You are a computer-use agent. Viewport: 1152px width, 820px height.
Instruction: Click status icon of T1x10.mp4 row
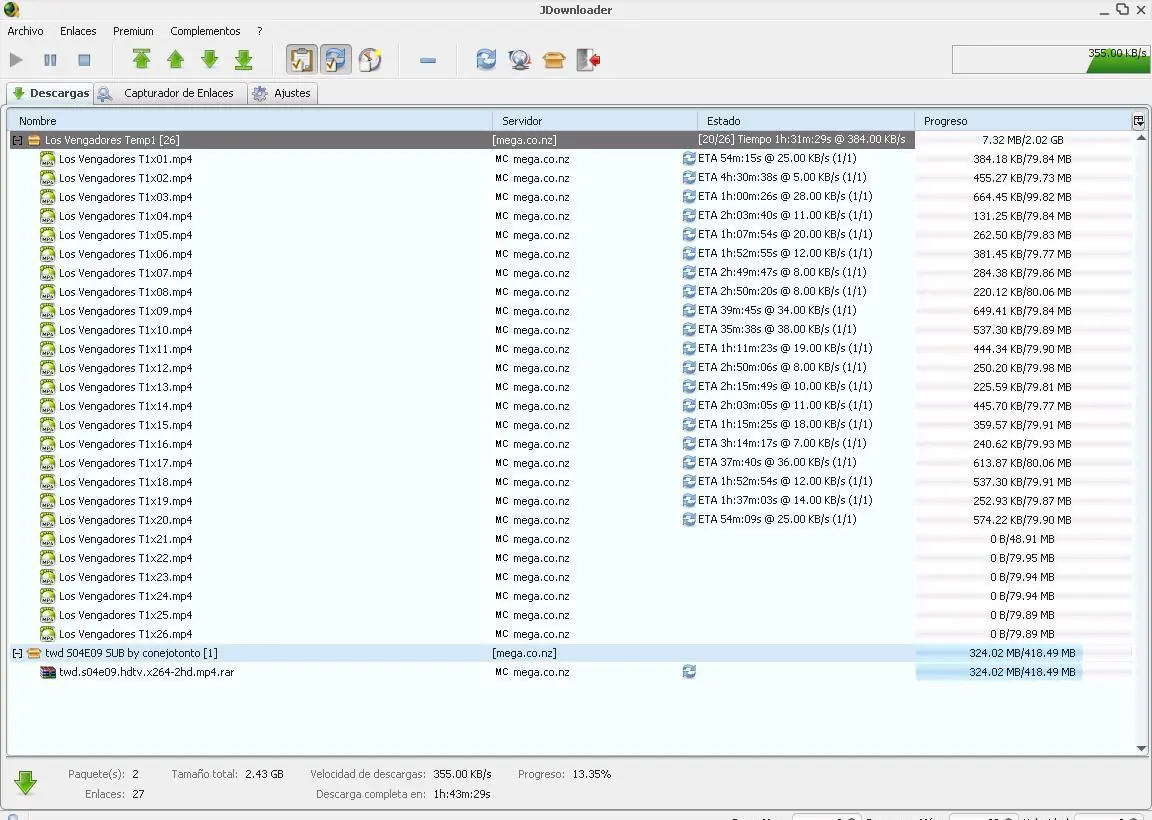689,329
